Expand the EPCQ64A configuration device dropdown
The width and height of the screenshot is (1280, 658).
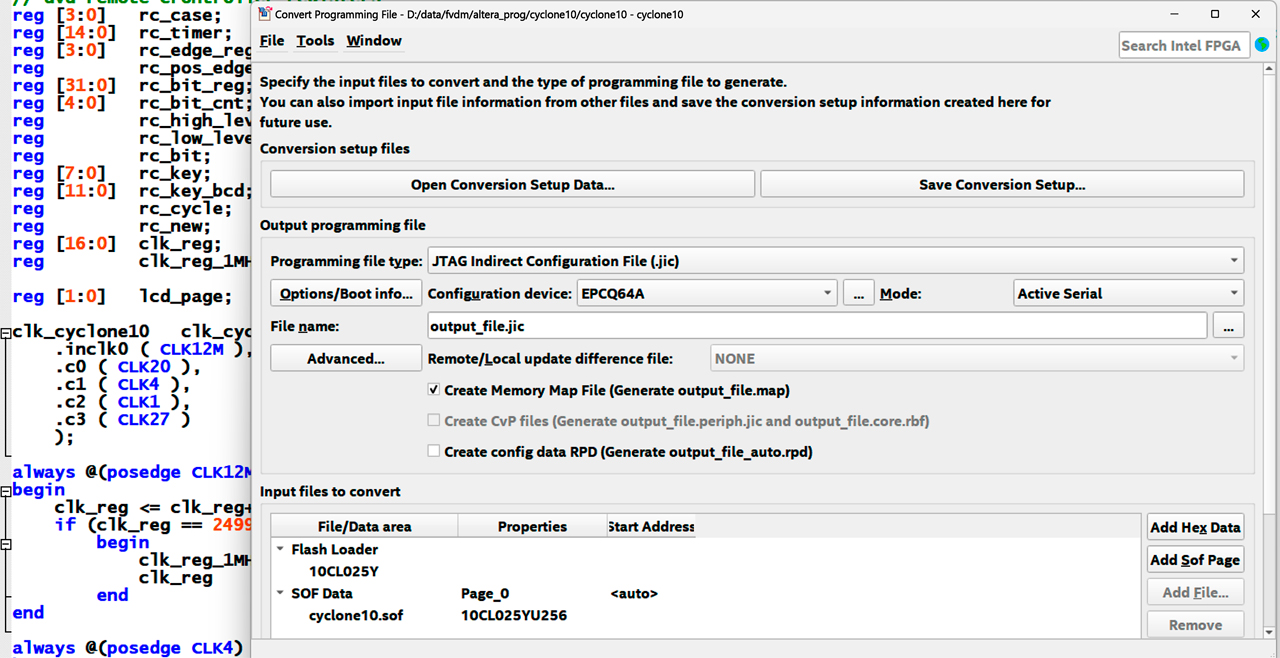pyautogui.click(x=707, y=294)
